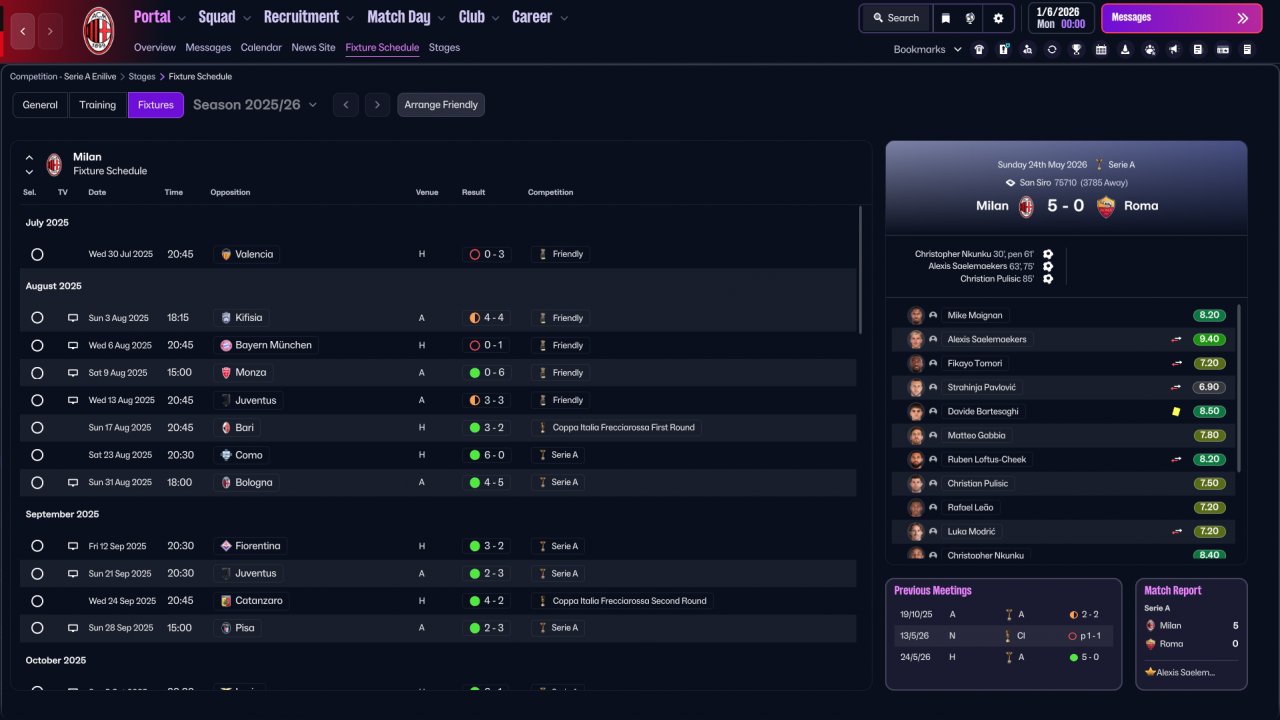Click the Arrange Friendly button
This screenshot has height=720, width=1280.
(441, 105)
